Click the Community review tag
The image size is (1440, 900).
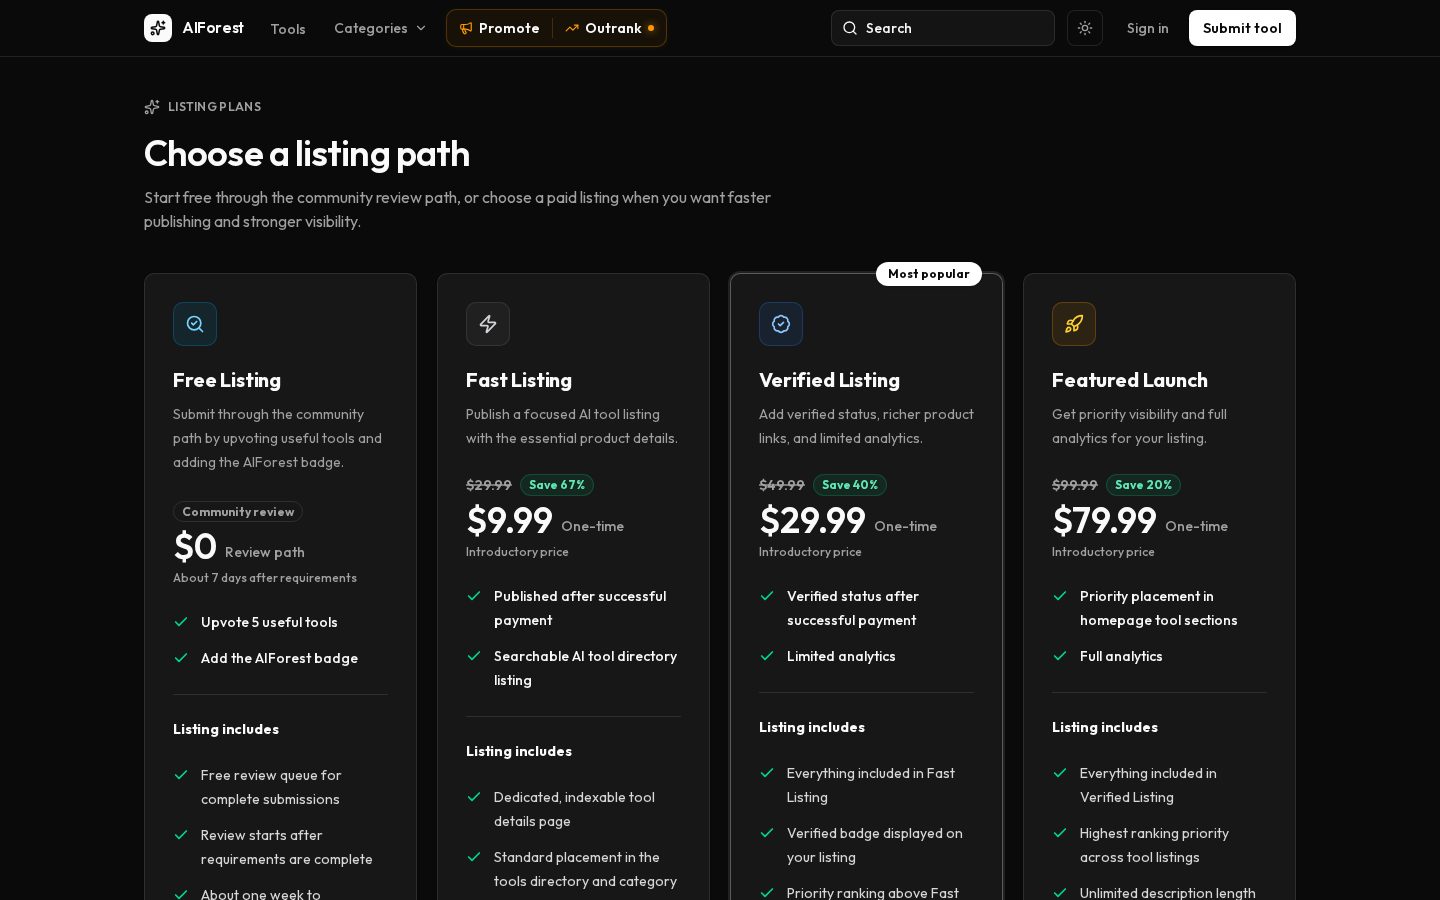[x=238, y=511]
